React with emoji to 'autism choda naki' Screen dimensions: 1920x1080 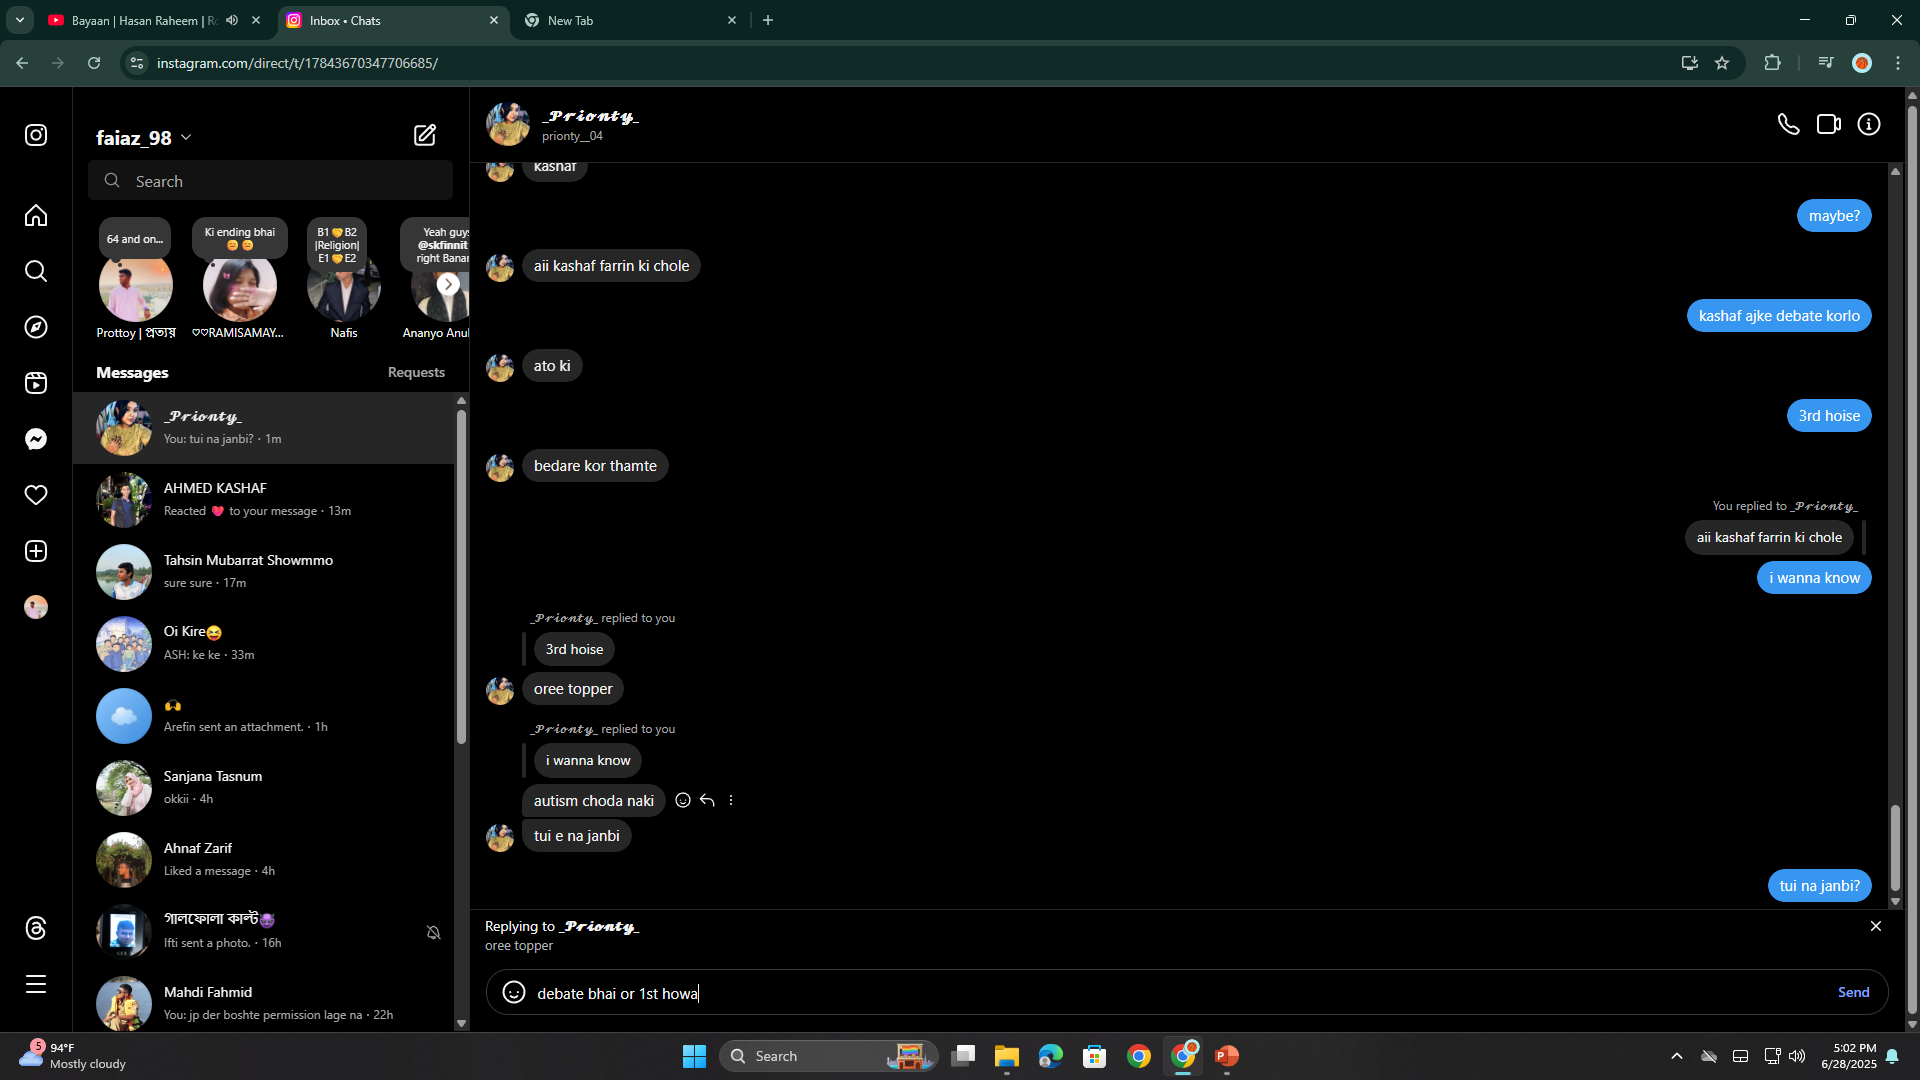pyautogui.click(x=683, y=800)
